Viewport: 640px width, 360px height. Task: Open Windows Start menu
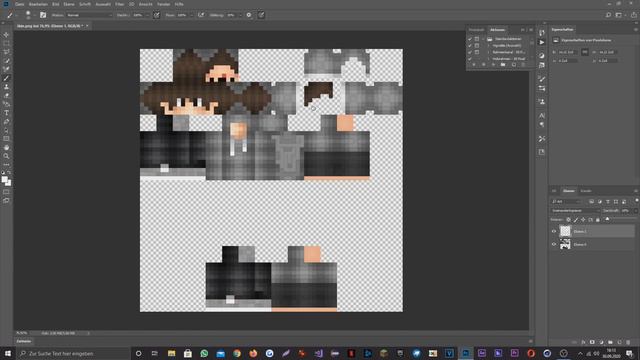click(x=8, y=353)
